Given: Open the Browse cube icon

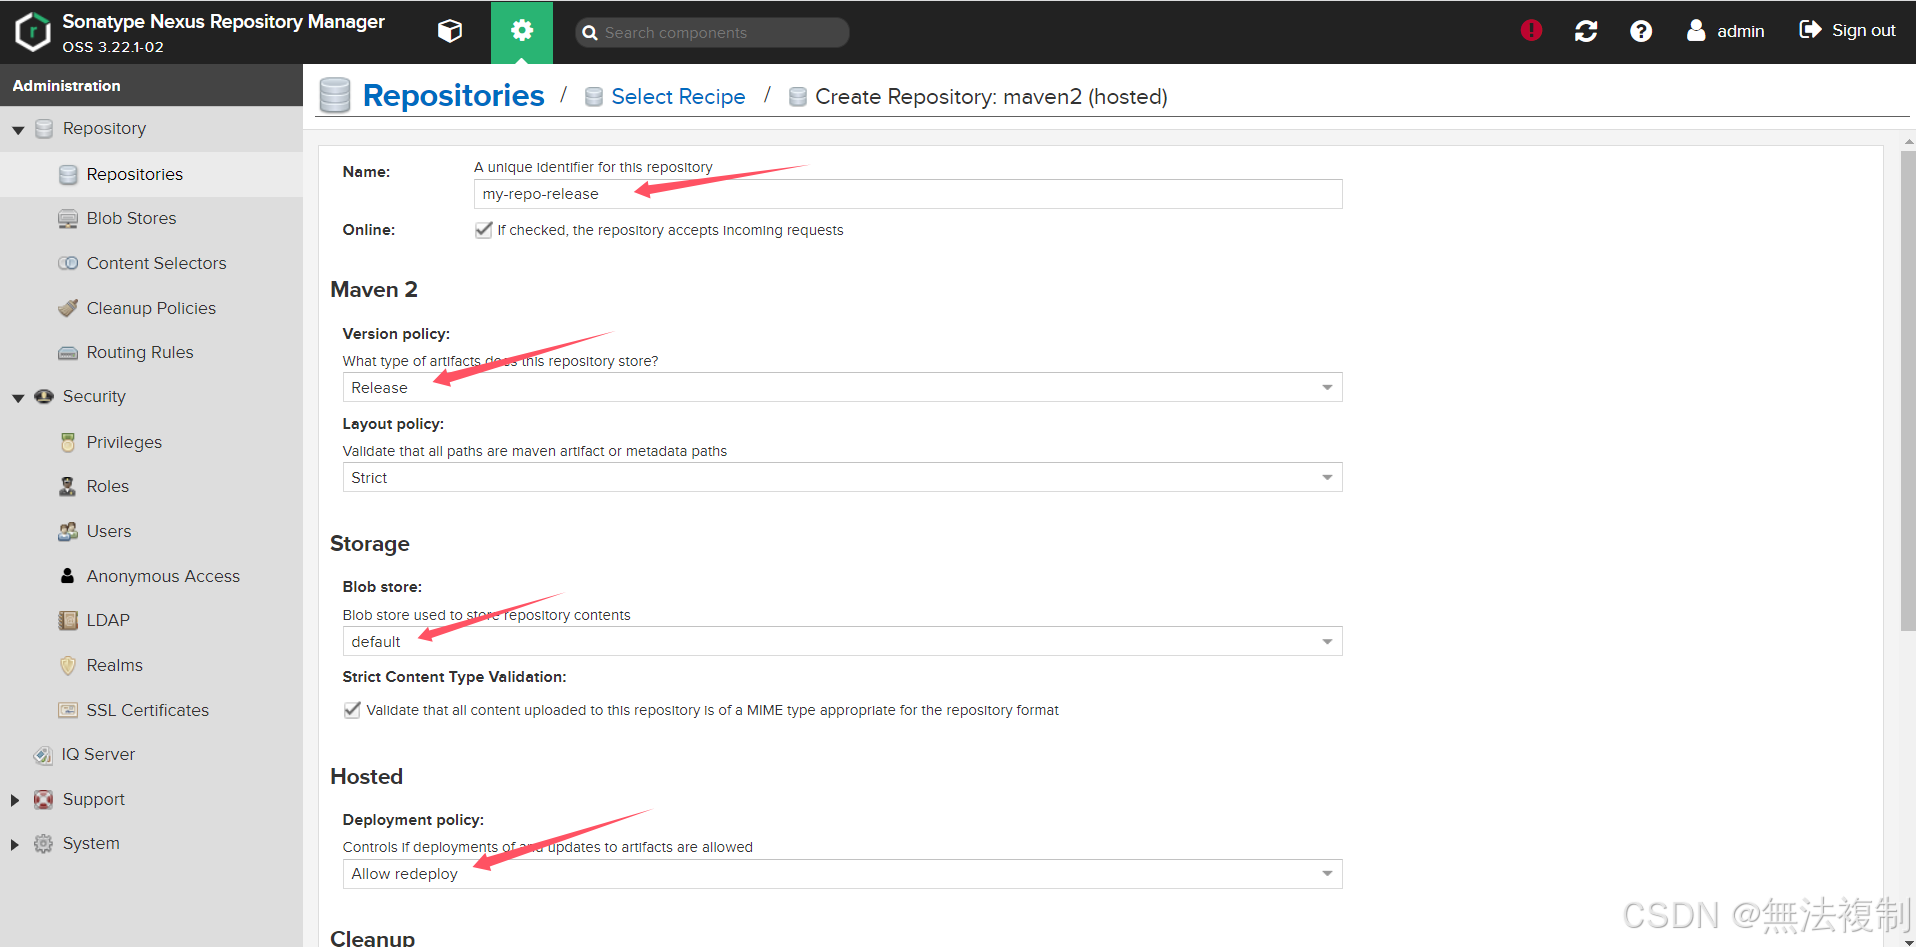Looking at the screenshot, I should (450, 32).
